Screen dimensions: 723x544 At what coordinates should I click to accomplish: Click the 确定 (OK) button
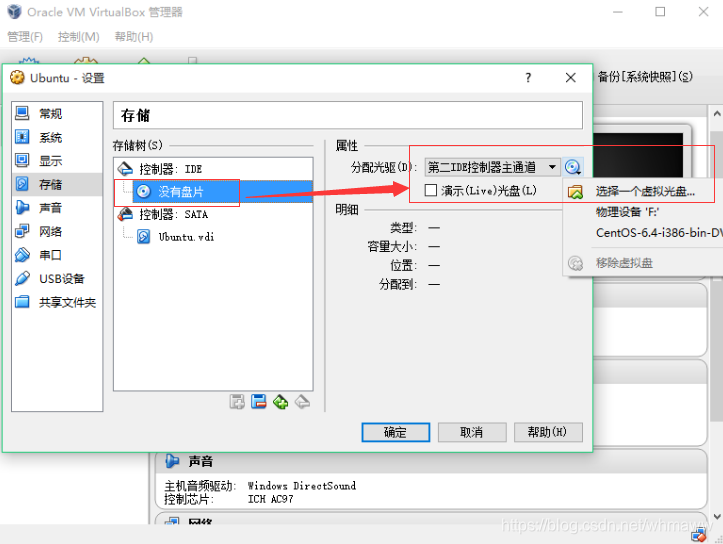[396, 432]
